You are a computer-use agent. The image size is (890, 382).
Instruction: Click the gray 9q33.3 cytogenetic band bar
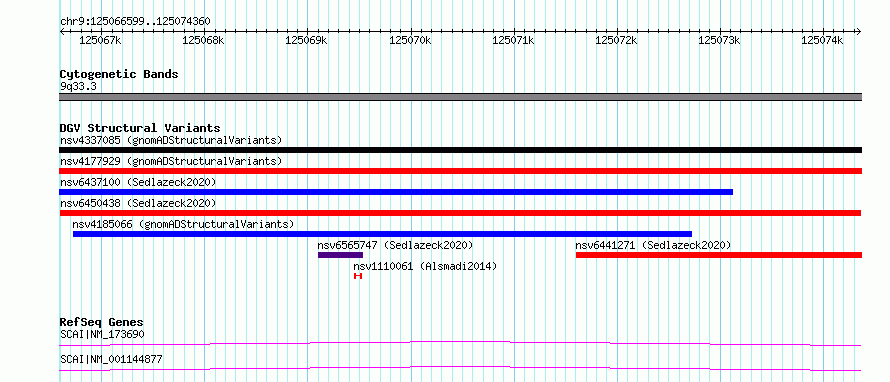pyautogui.click(x=460, y=97)
